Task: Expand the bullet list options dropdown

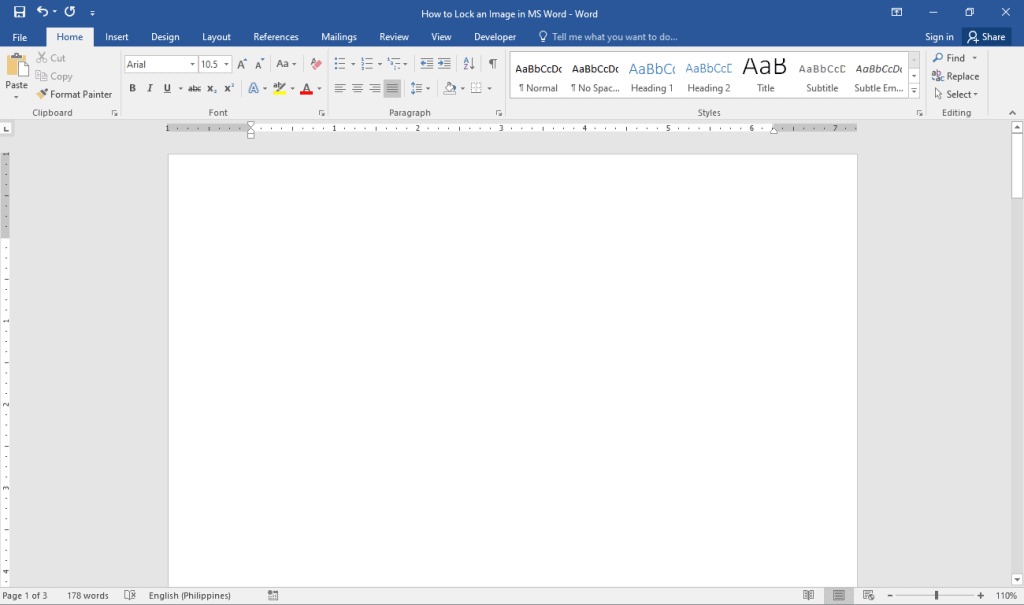Action: [x=351, y=63]
